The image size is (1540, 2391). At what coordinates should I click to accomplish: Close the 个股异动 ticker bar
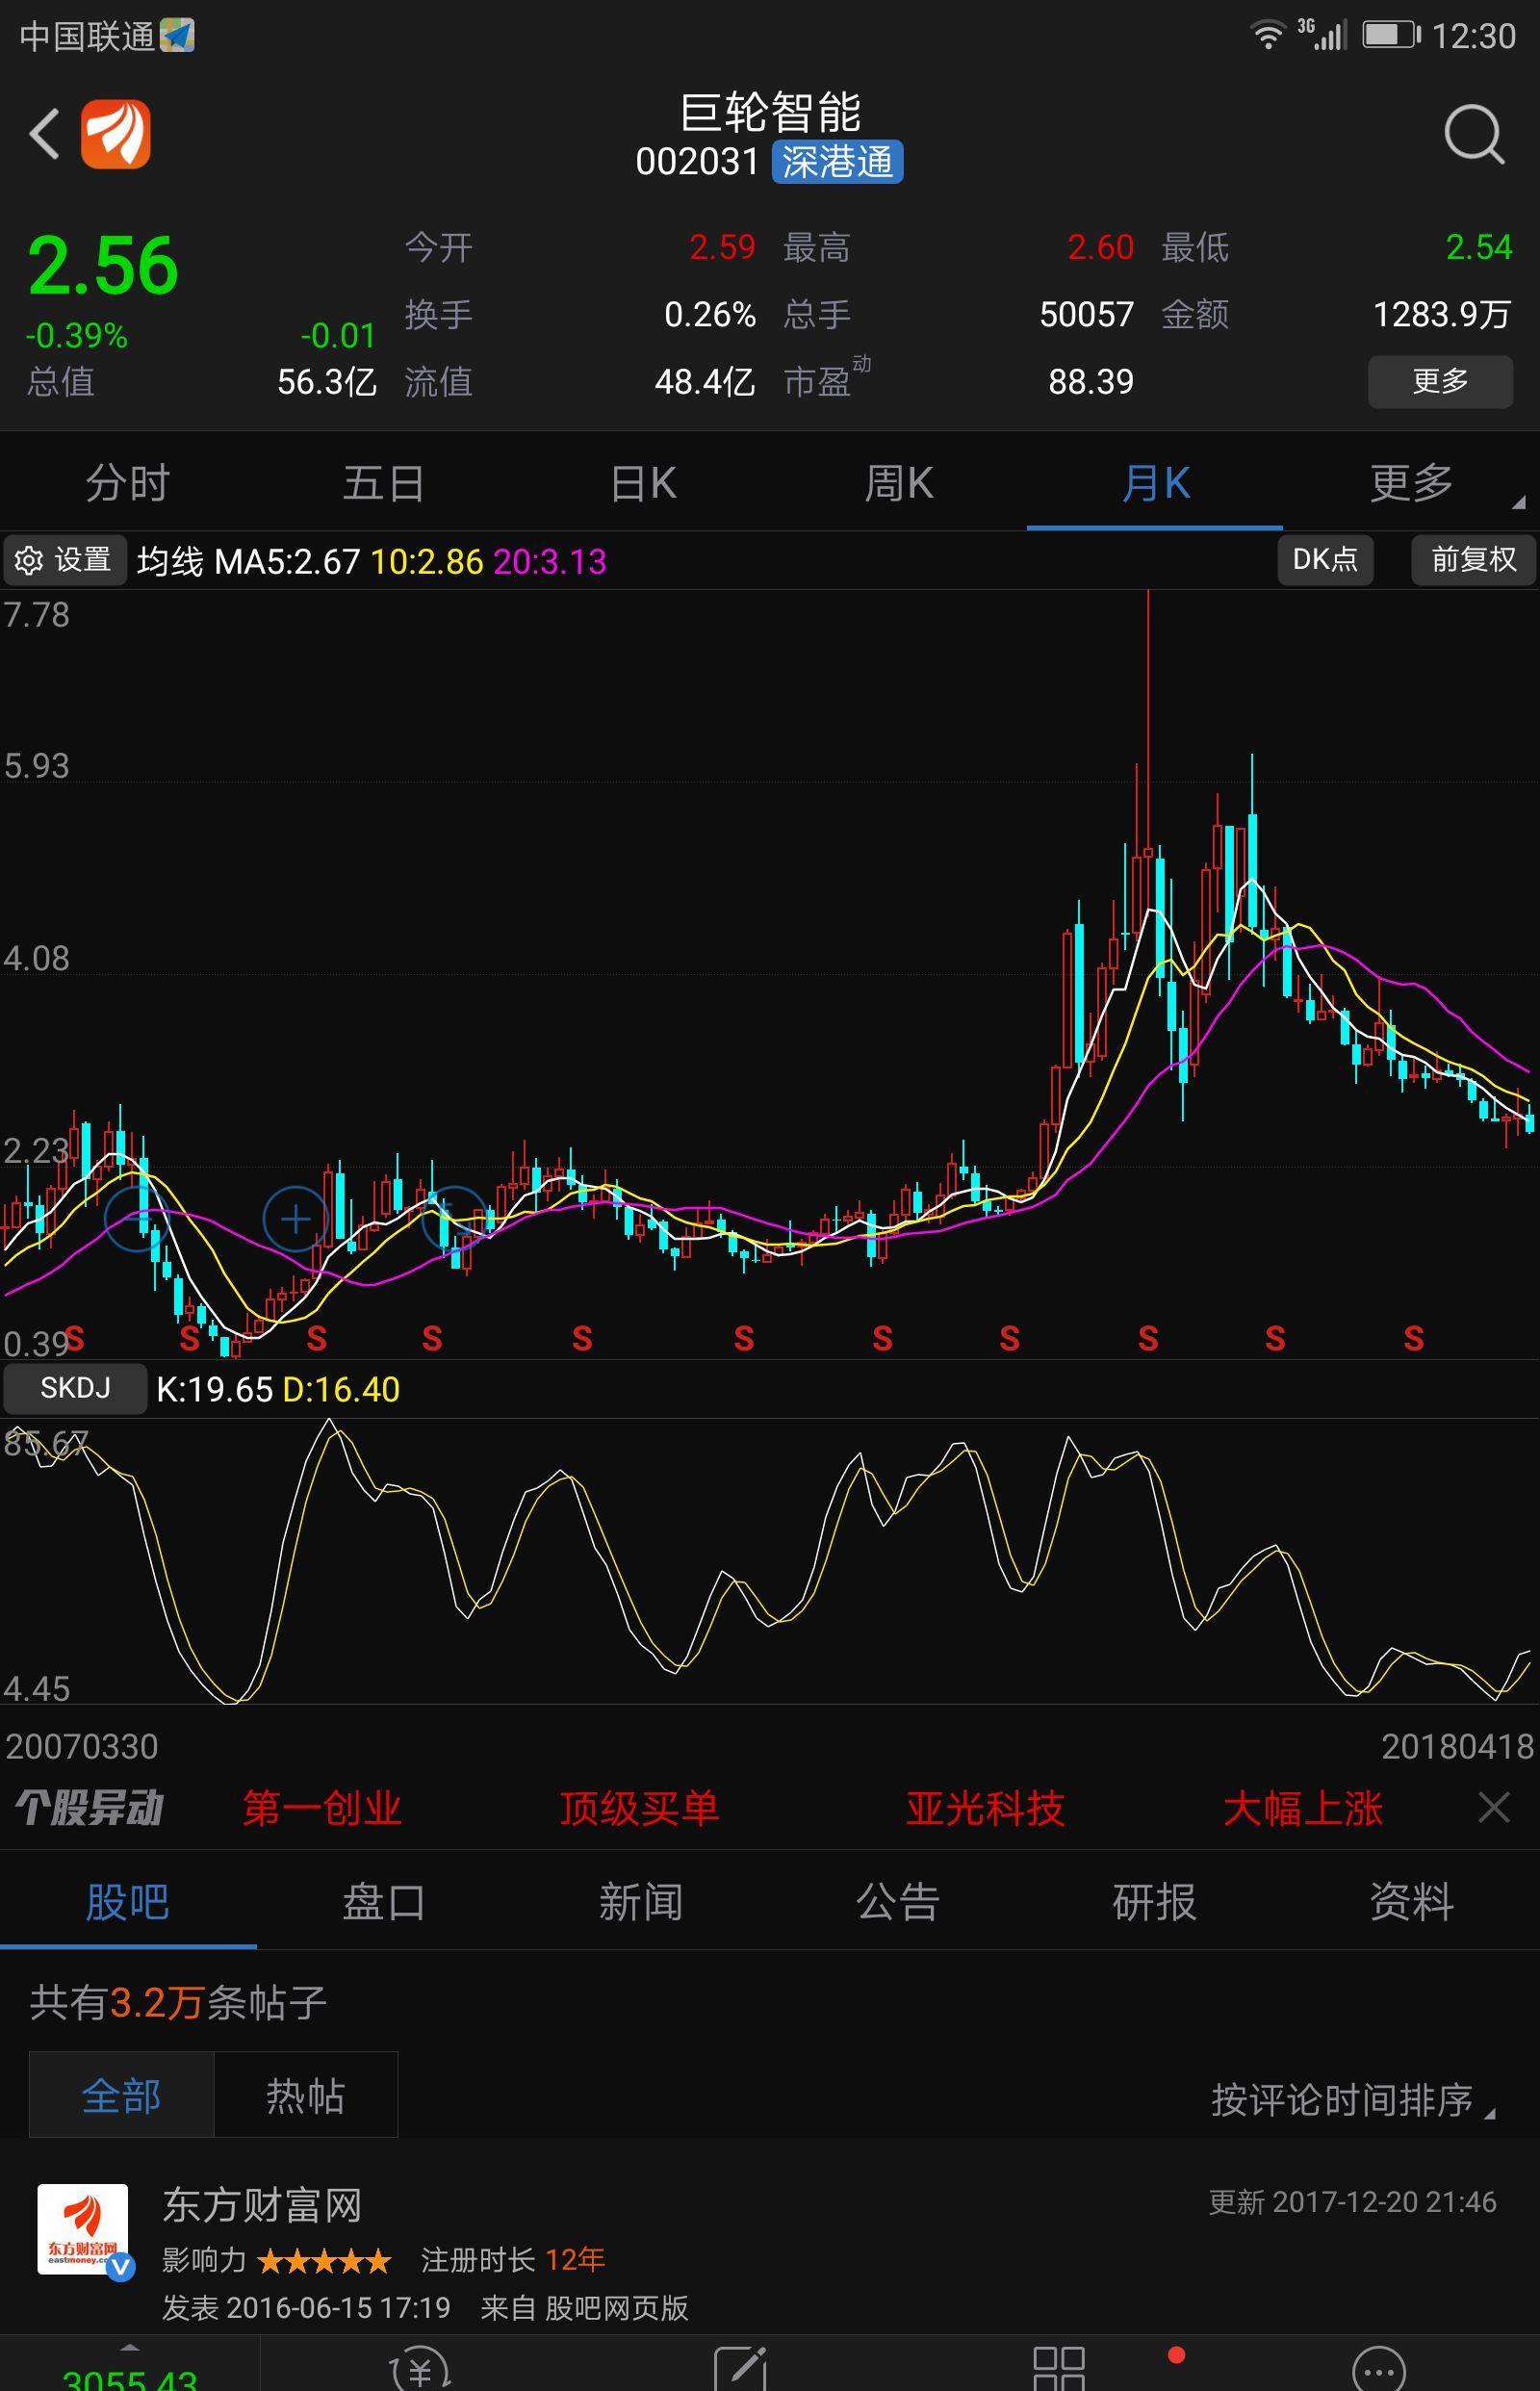(x=1494, y=1807)
